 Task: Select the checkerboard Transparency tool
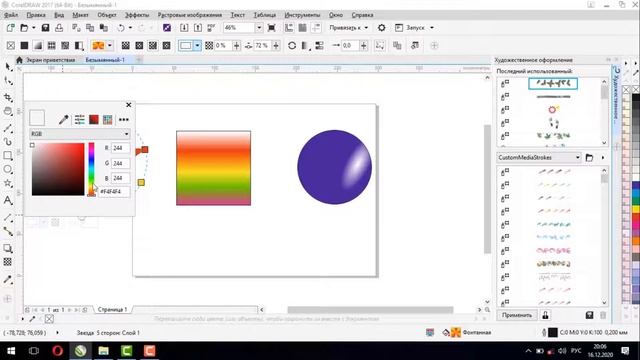8,262
